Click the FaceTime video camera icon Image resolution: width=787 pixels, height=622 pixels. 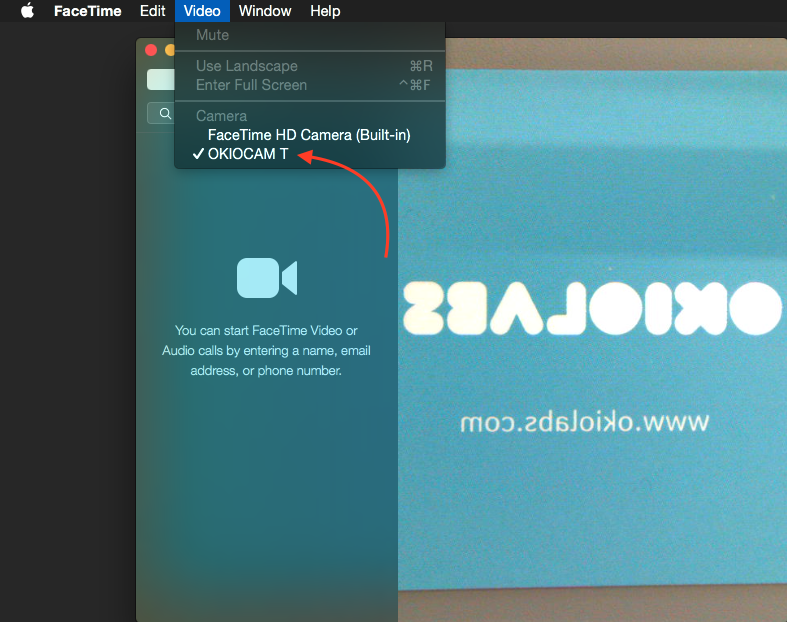[267, 278]
